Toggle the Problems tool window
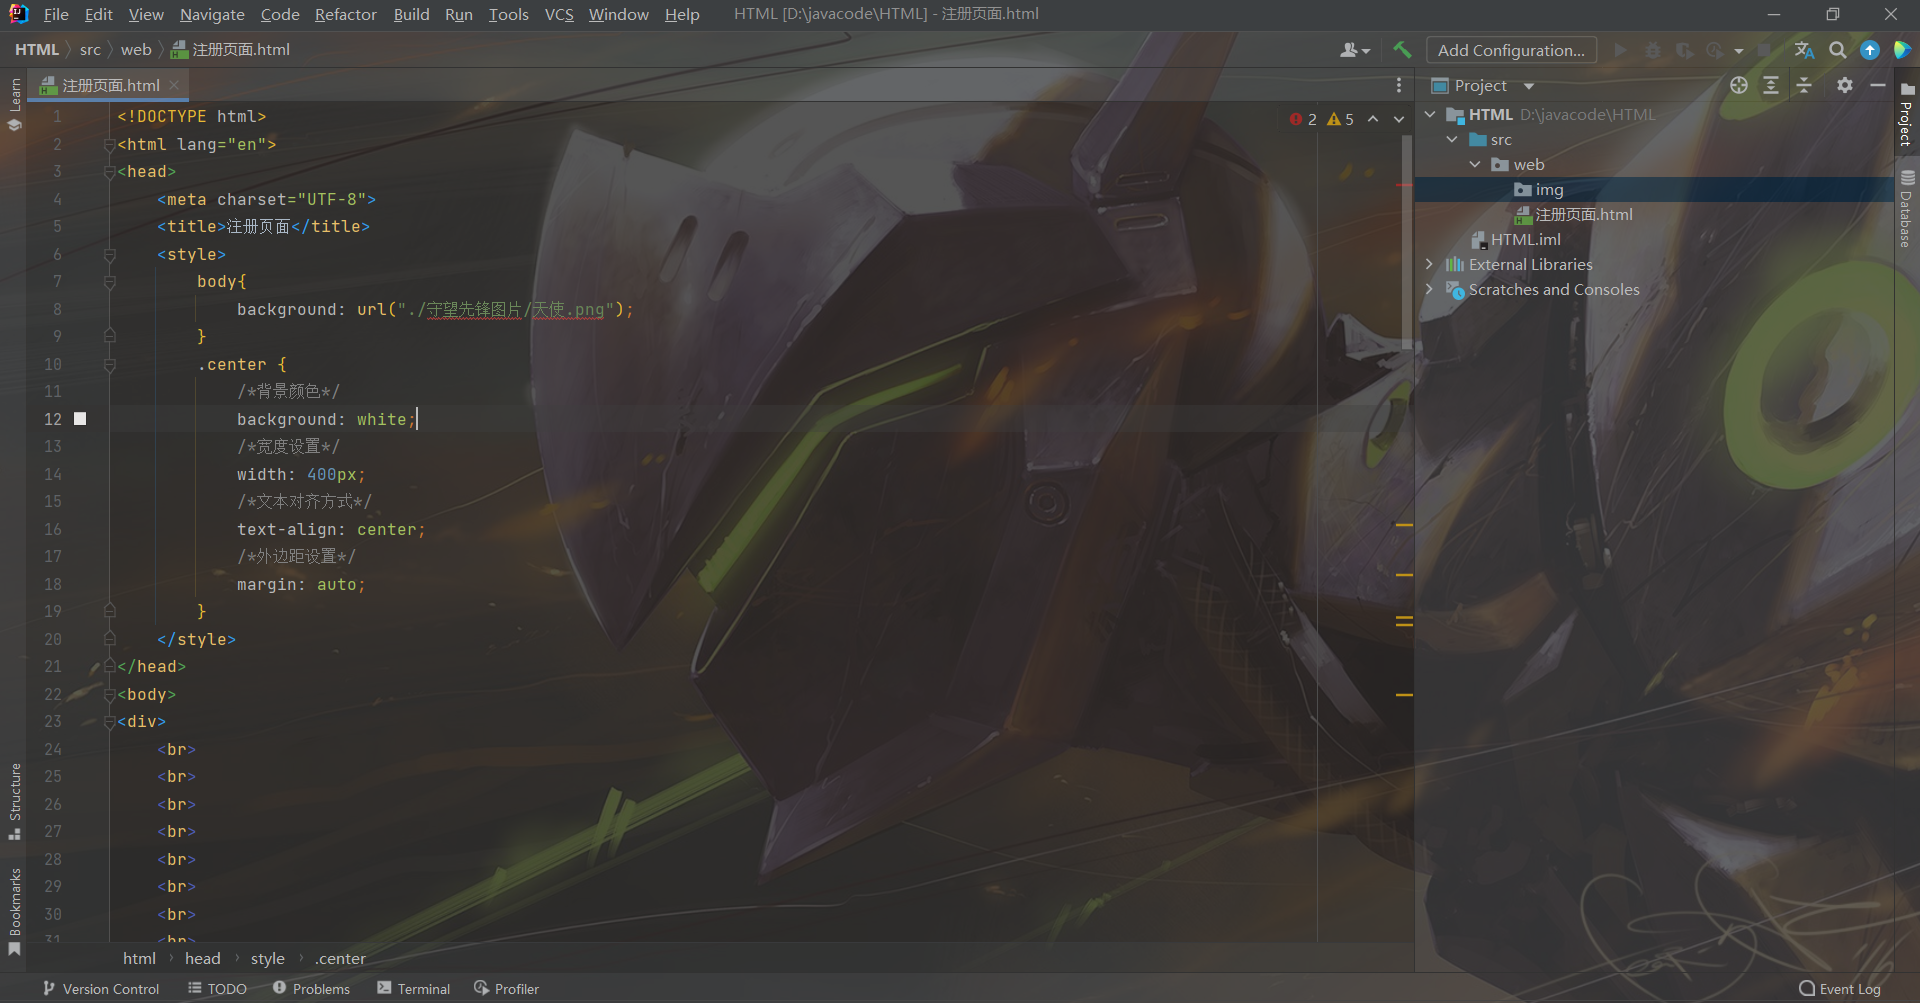Image resolution: width=1920 pixels, height=1003 pixels. click(x=311, y=989)
